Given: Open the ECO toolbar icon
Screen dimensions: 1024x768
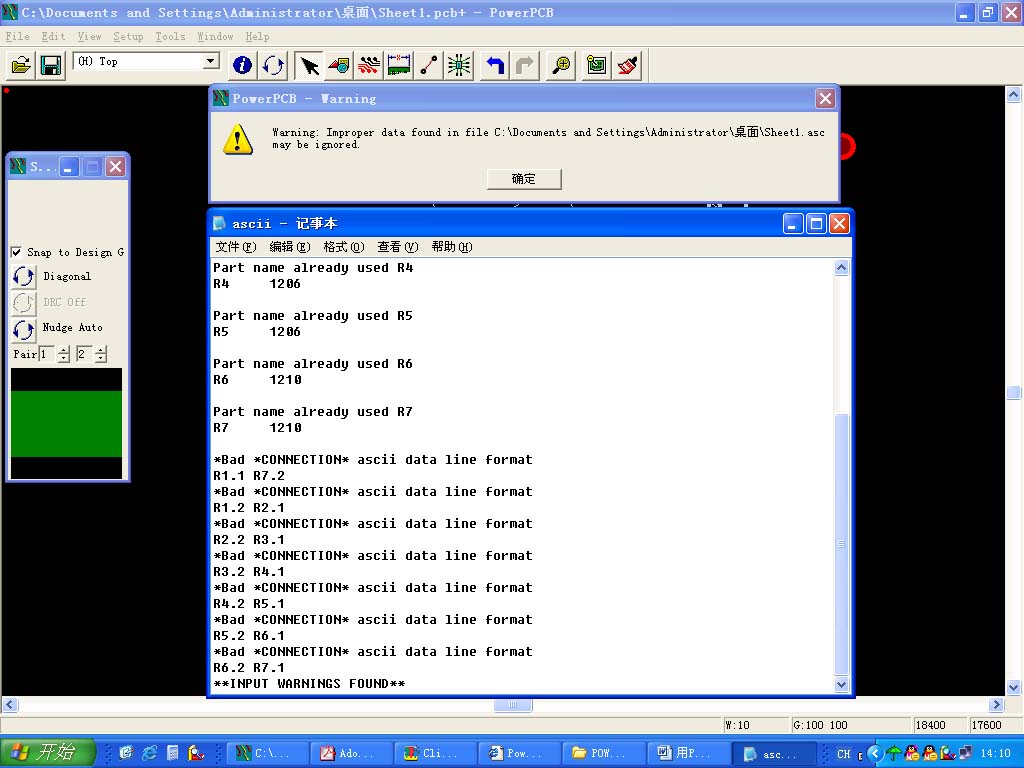Looking at the screenshot, I should [429, 65].
